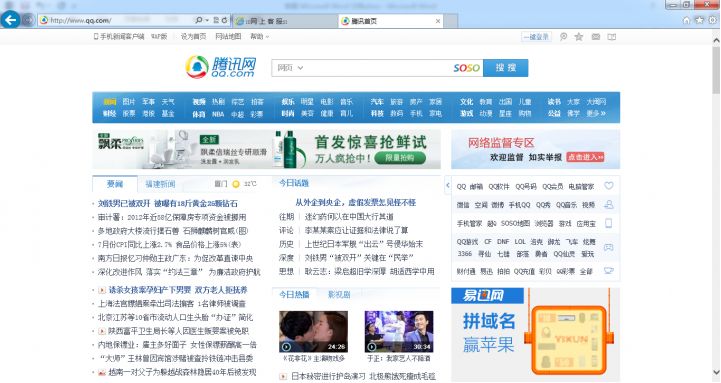Refresh the page via the address bar

click(224, 20)
